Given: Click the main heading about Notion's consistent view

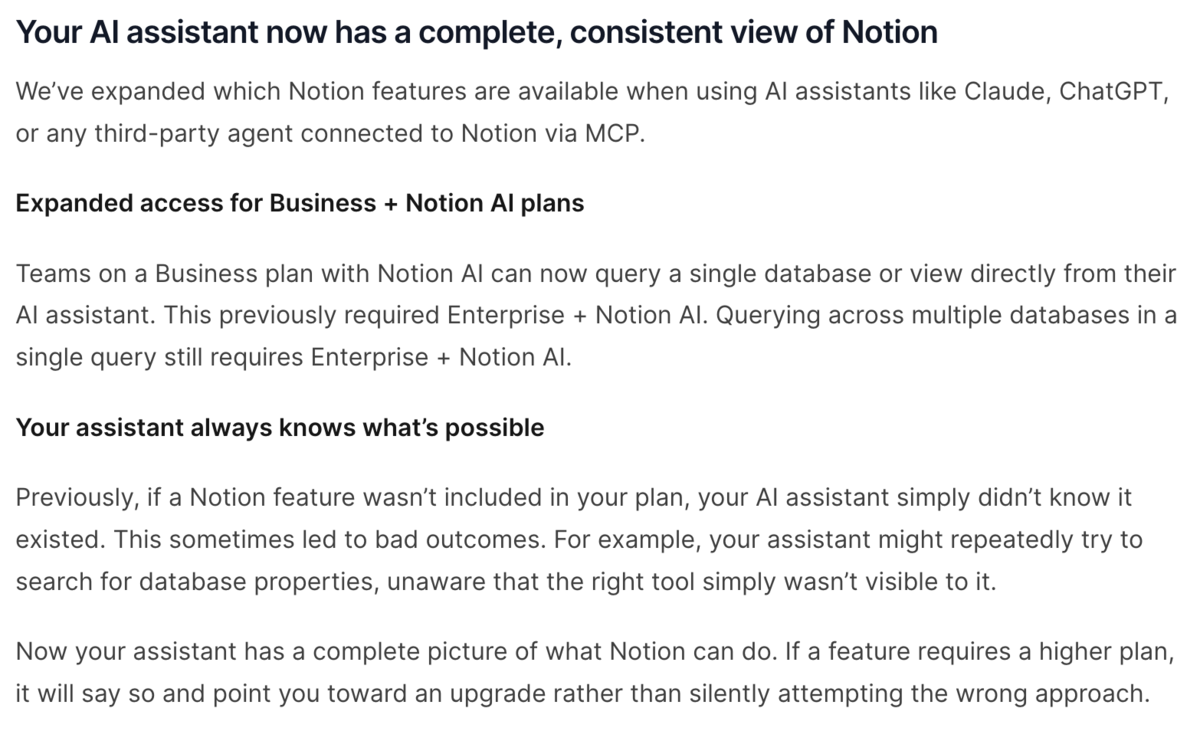Looking at the screenshot, I should (477, 33).
